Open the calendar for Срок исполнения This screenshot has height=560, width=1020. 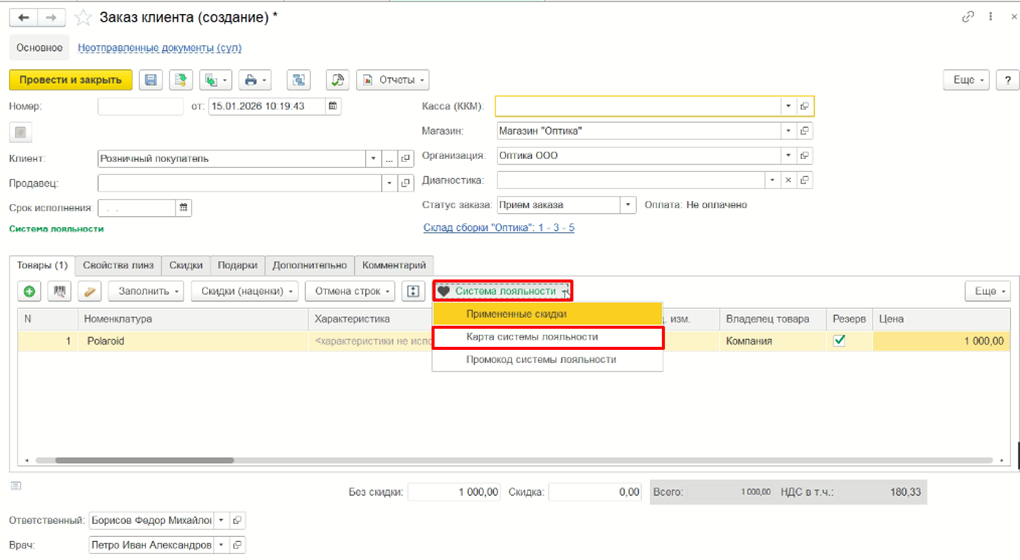coord(183,208)
